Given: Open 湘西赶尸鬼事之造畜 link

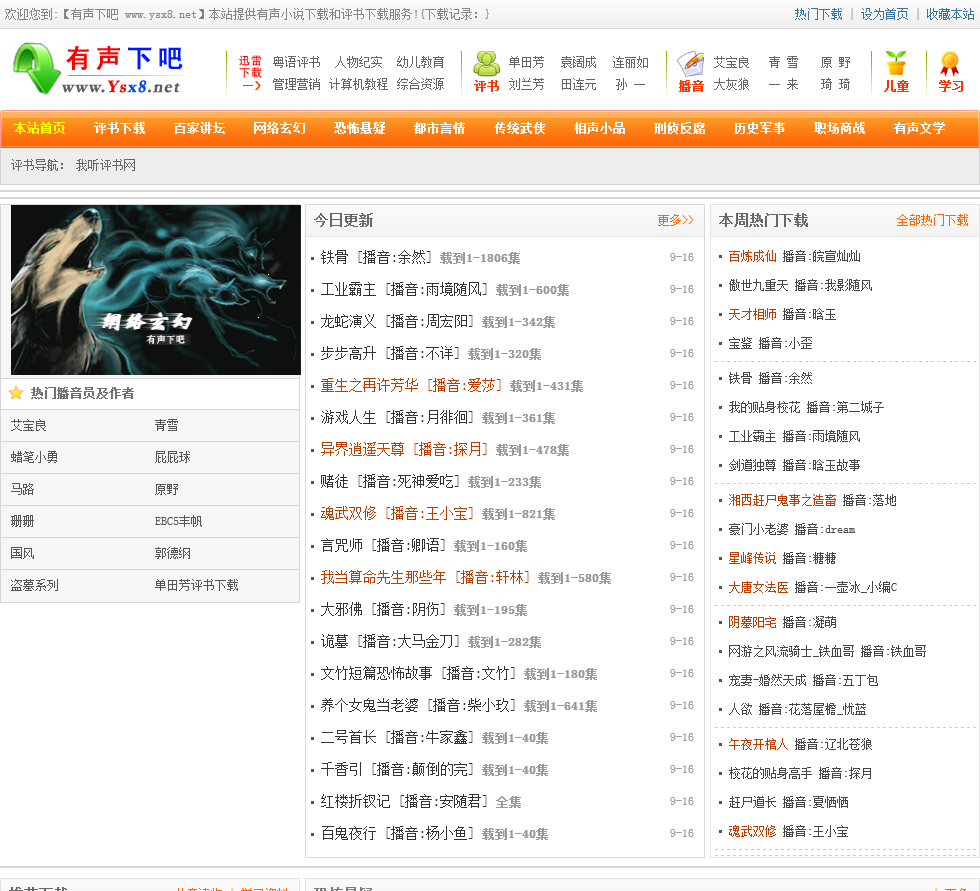Looking at the screenshot, I should 782,500.
